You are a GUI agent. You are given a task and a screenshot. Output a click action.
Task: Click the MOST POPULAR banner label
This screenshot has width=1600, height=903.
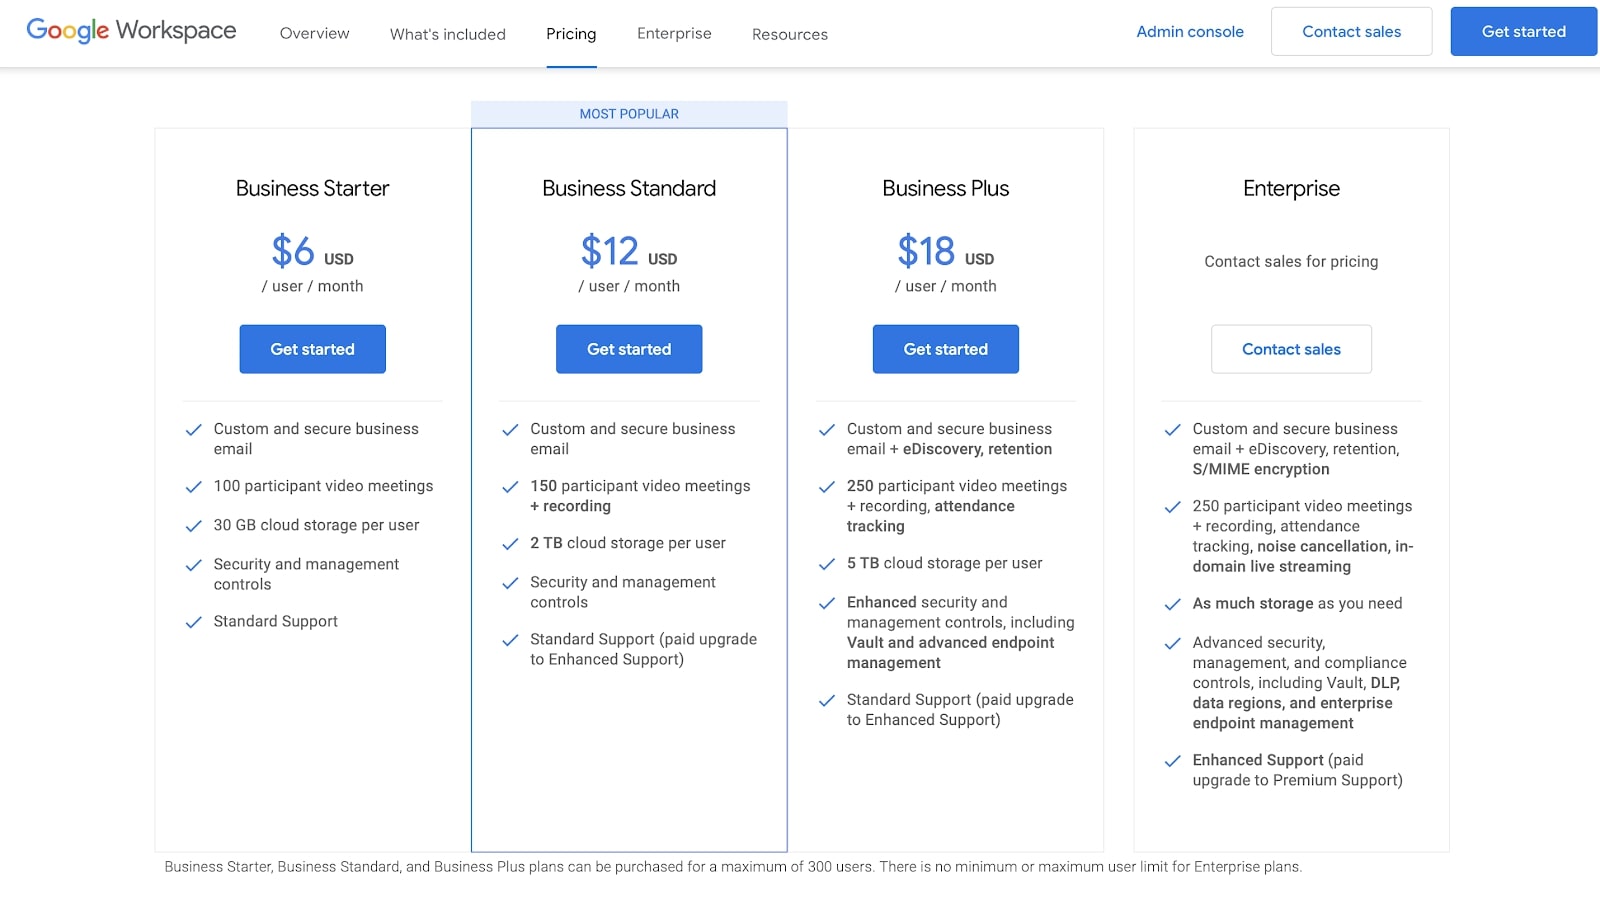point(629,114)
